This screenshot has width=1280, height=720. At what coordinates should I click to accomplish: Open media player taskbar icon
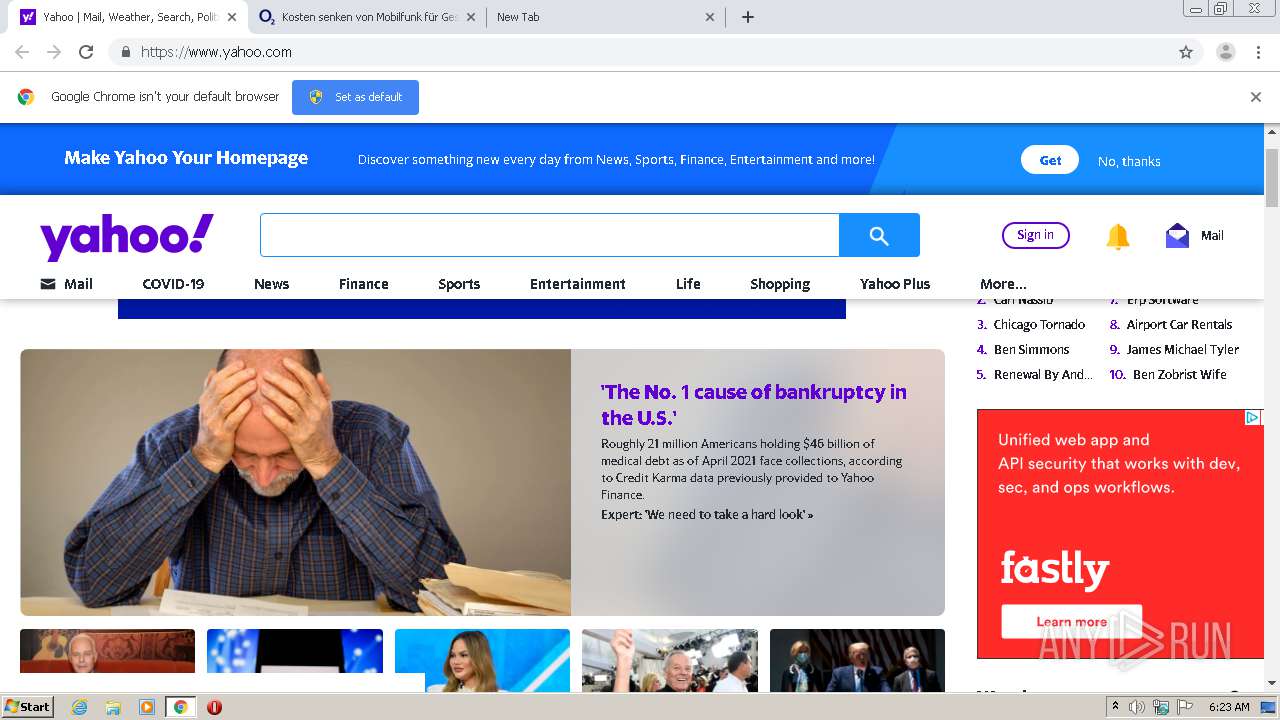coord(147,707)
